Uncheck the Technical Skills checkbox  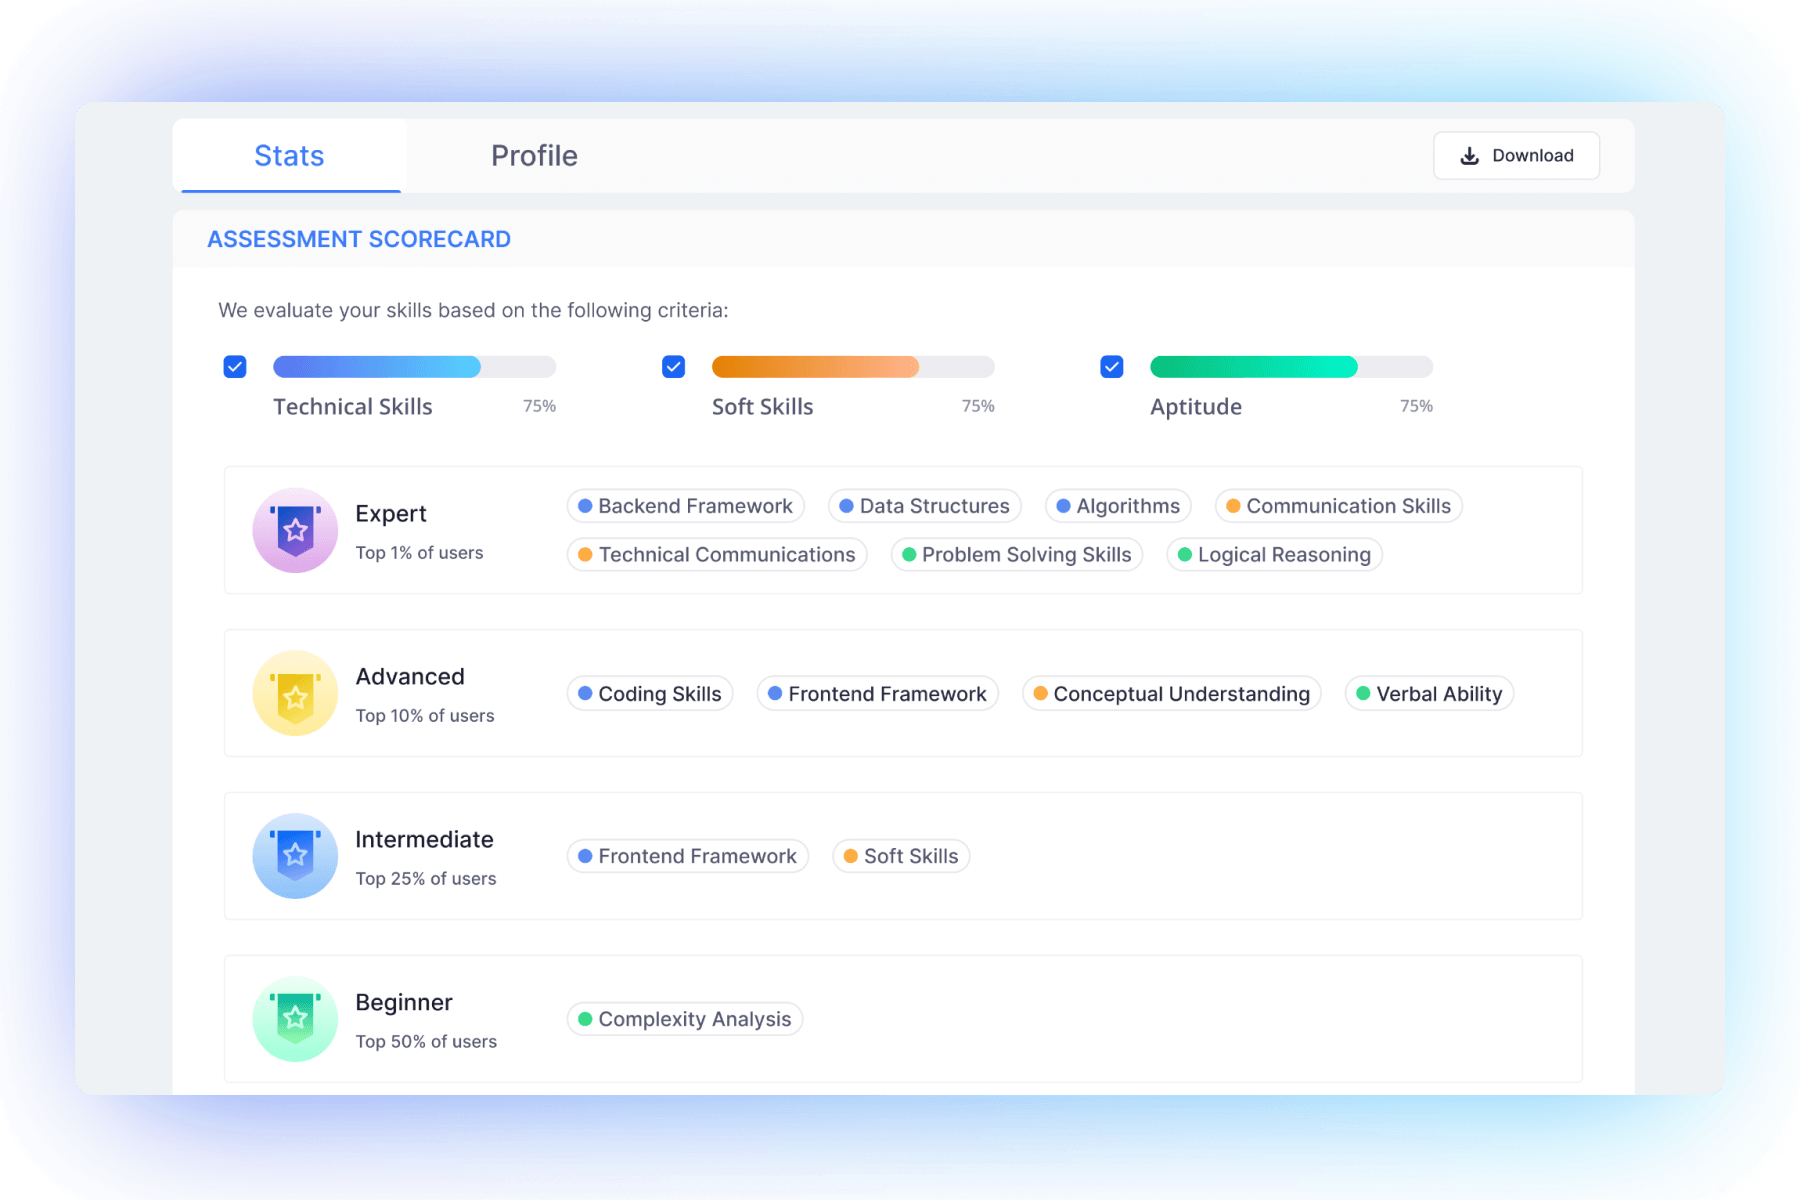[x=235, y=367]
